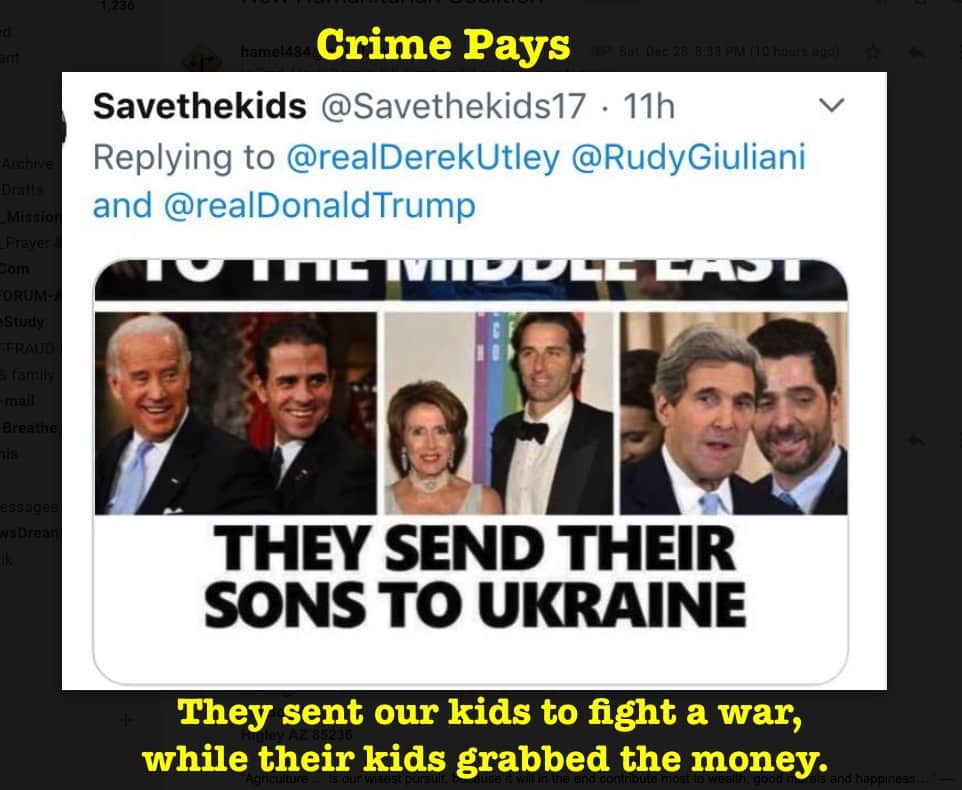
Task: Star the email from hamel484
Action: [x=872, y=53]
